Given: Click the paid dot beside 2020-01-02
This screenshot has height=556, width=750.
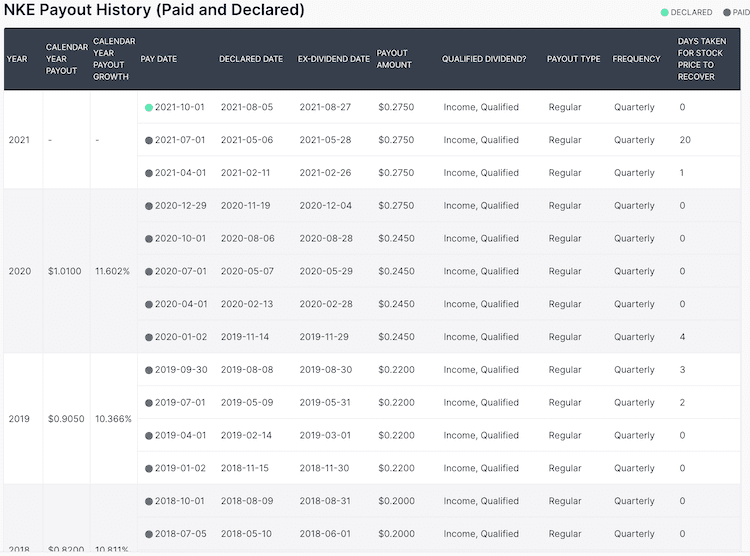Looking at the screenshot, I should 149,337.
